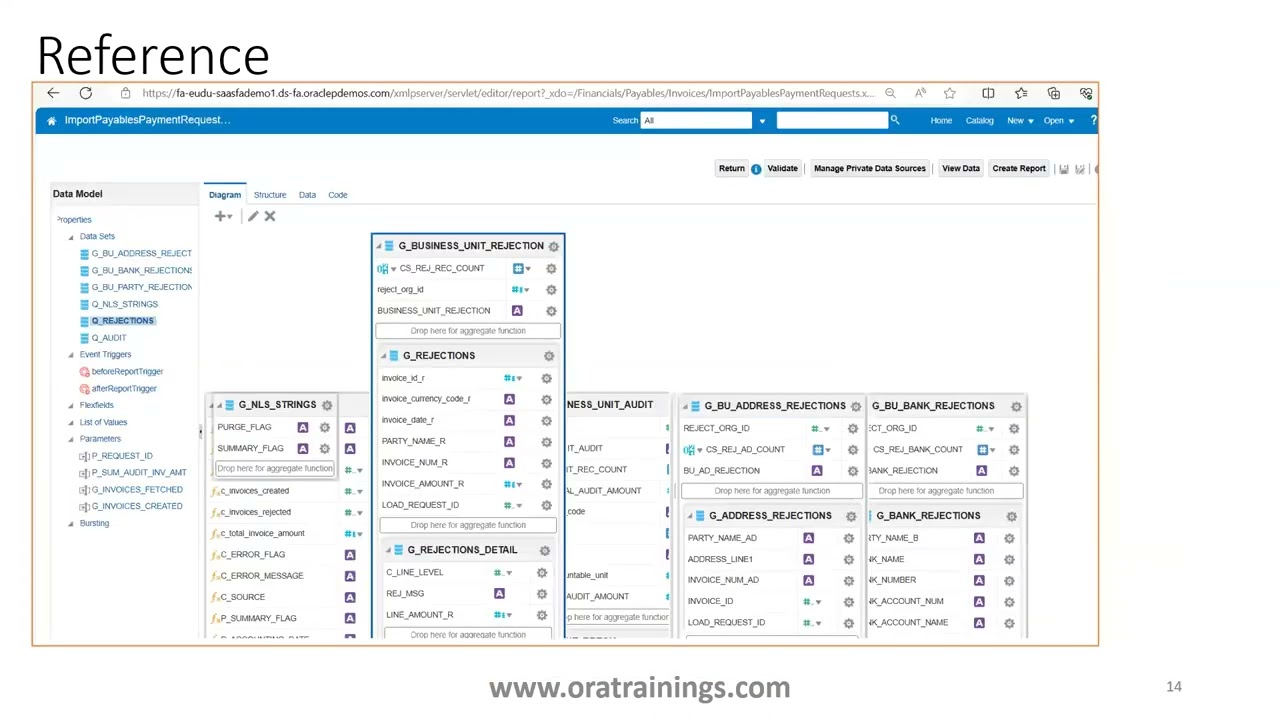Select Q_NLS_STRINGS data set in tree

(x=124, y=304)
